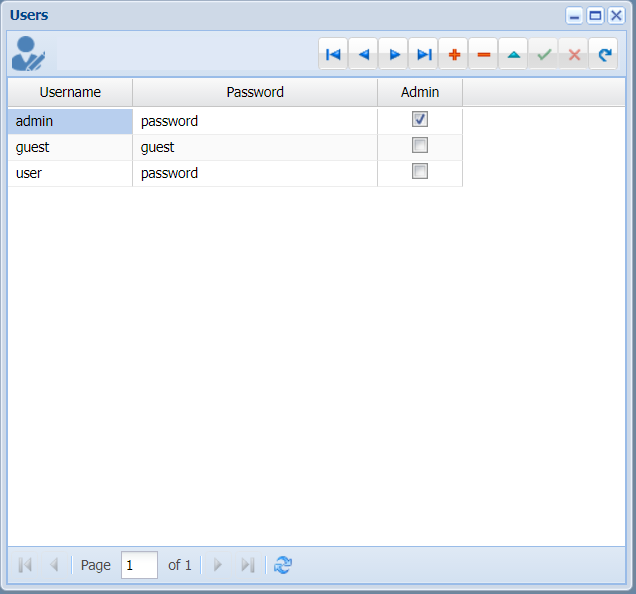This screenshot has width=636, height=594.
Task: Click the user edit icon at top left
Action: pos(28,54)
